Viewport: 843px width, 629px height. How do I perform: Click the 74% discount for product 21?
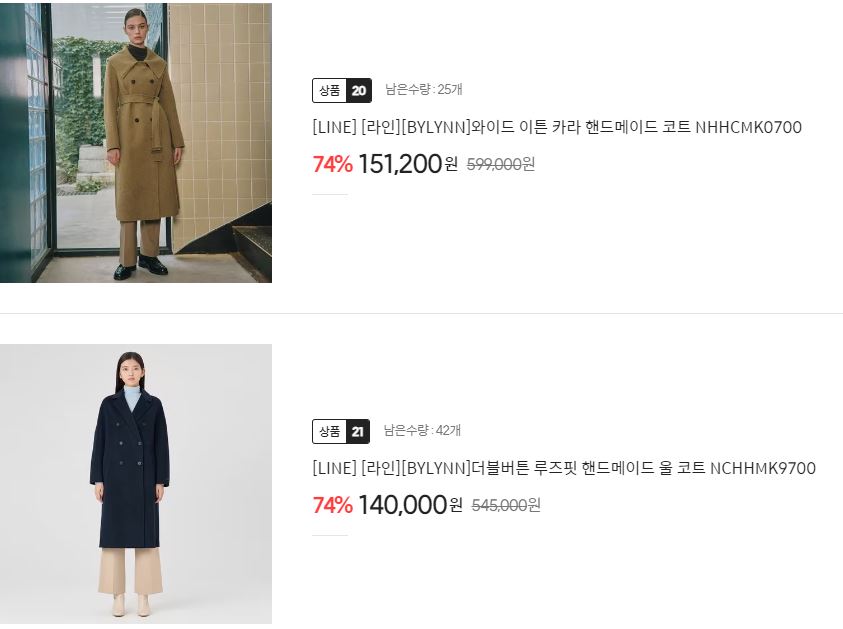[x=332, y=505]
